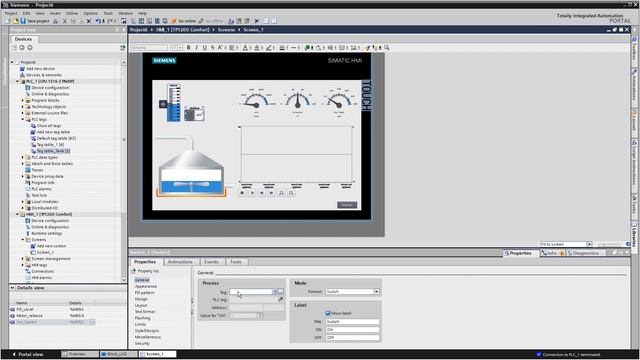Viewport: 640px width, 360px height.
Task: Select the right gauge on the HMI screen
Action: [x=339, y=102]
